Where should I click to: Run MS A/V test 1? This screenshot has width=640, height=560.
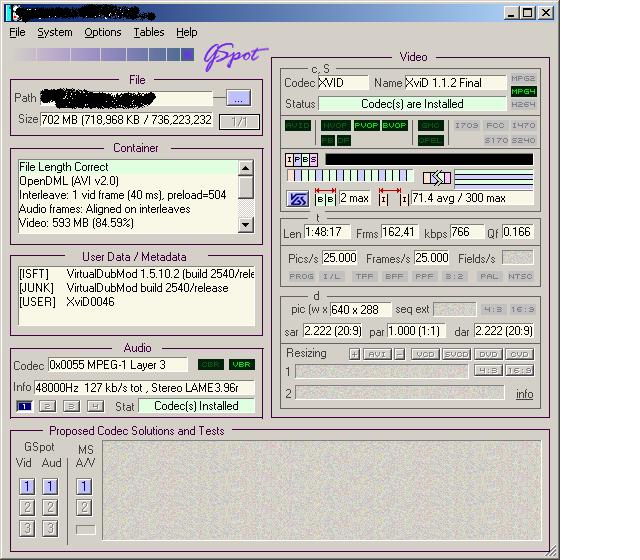pos(84,487)
